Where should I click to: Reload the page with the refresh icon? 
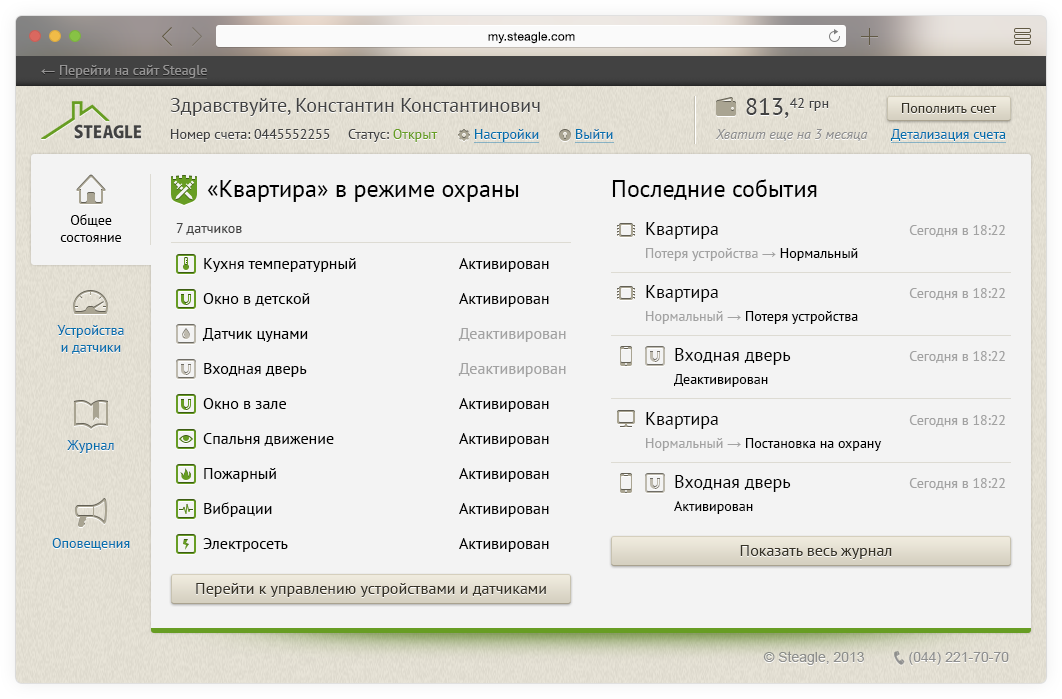(834, 36)
